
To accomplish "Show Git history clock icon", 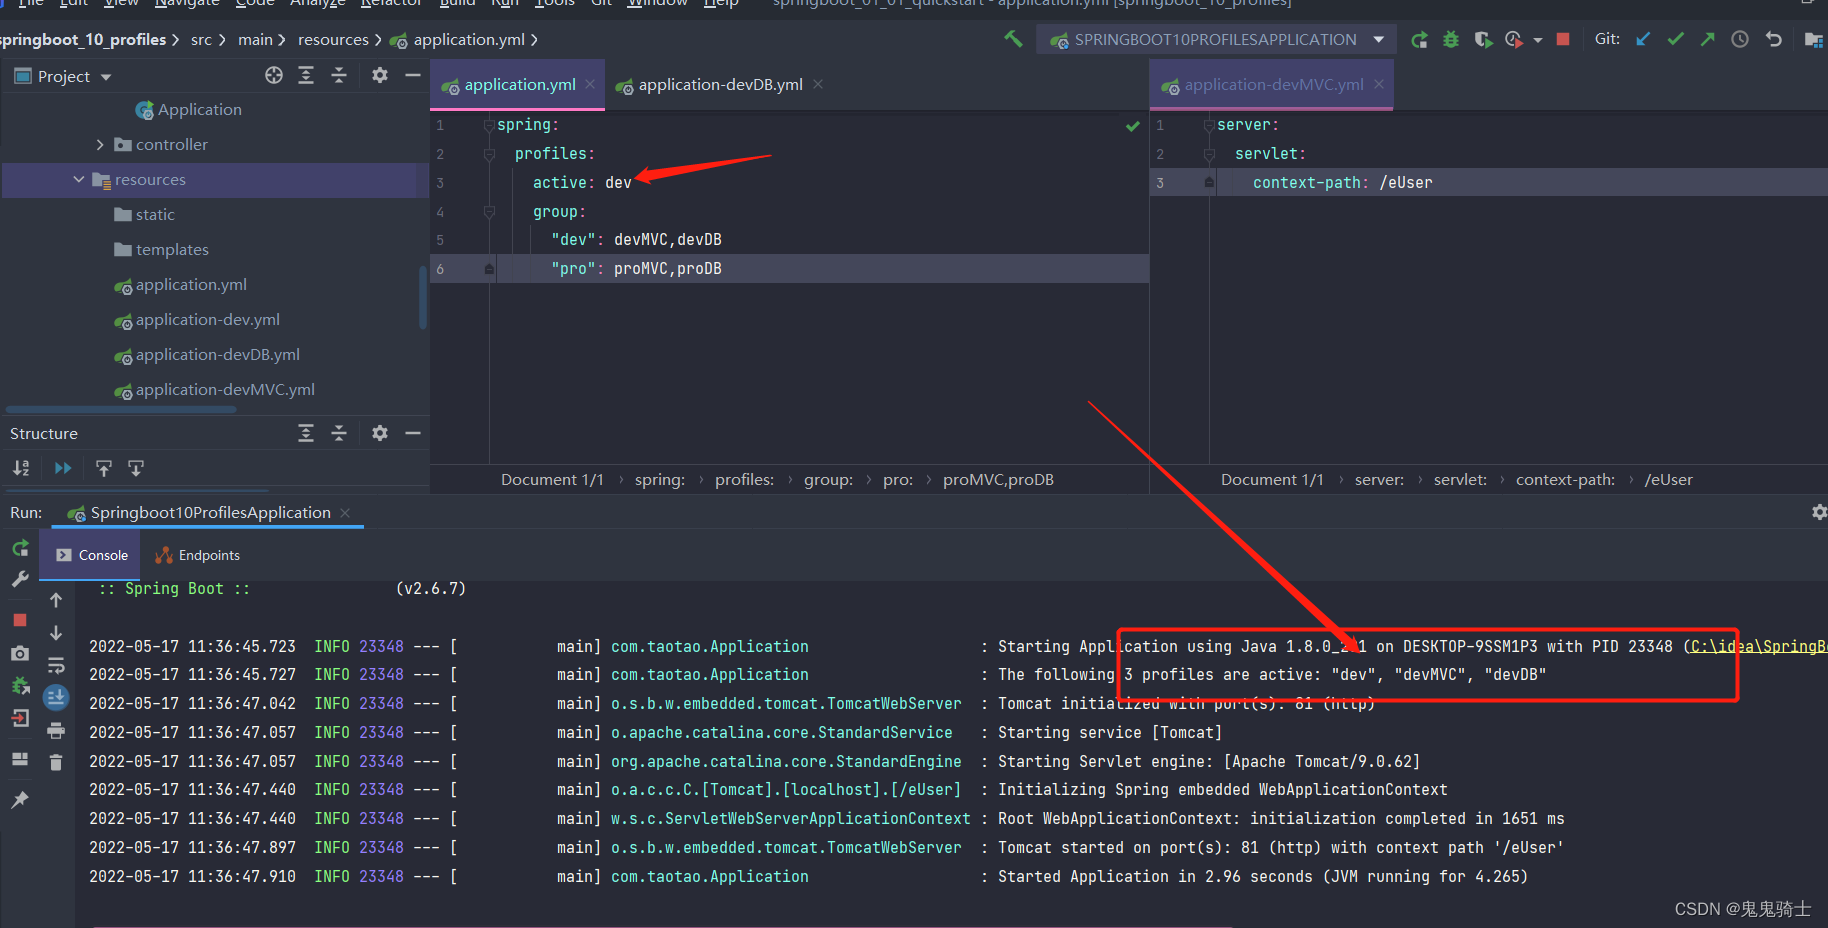I will click(x=1740, y=39).
